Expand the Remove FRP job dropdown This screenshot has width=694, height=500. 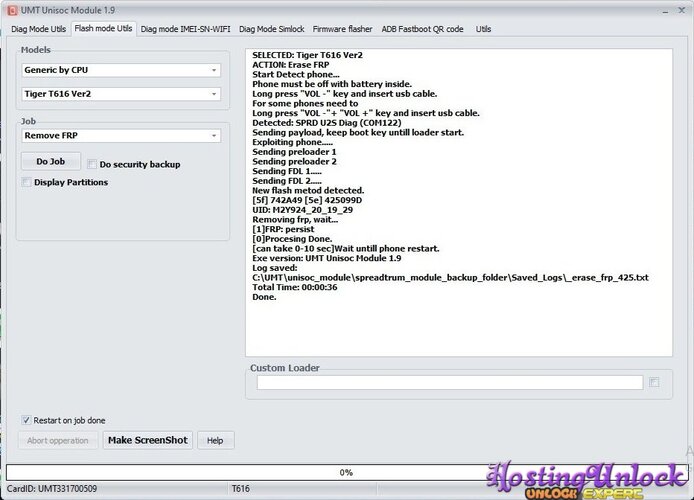coord(121,135)
